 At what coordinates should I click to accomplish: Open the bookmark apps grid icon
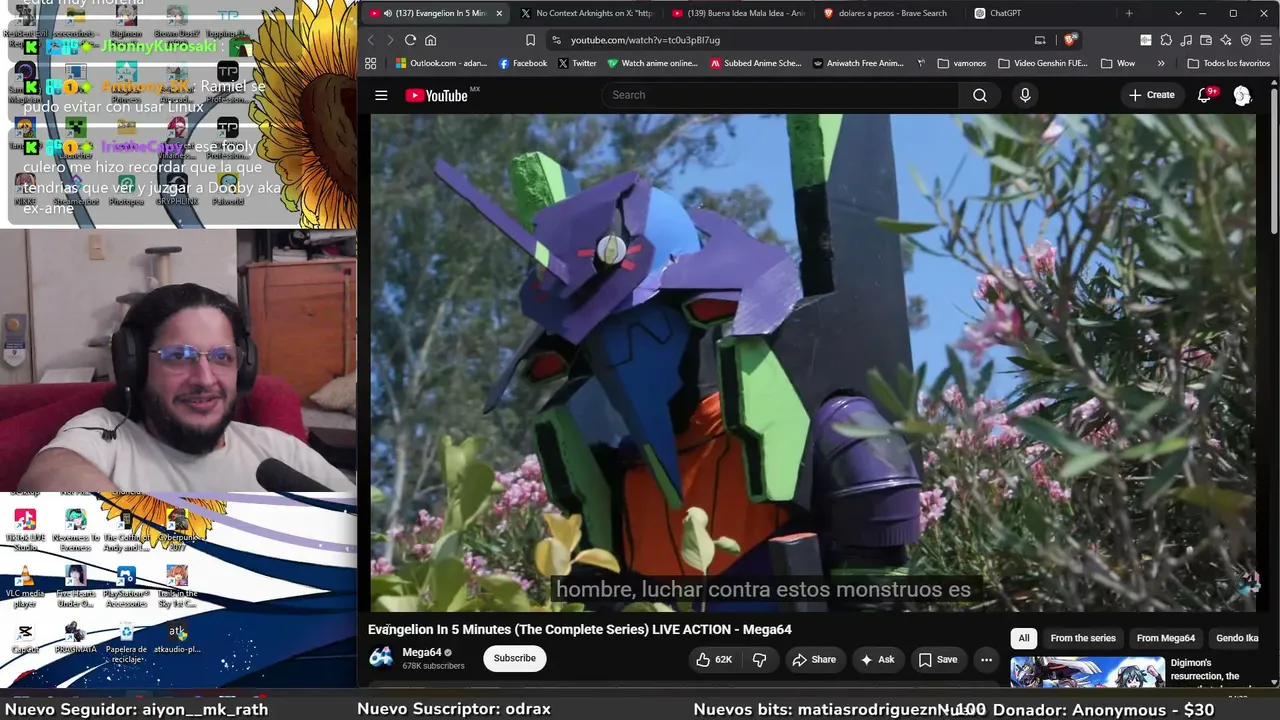pos(371,63)
